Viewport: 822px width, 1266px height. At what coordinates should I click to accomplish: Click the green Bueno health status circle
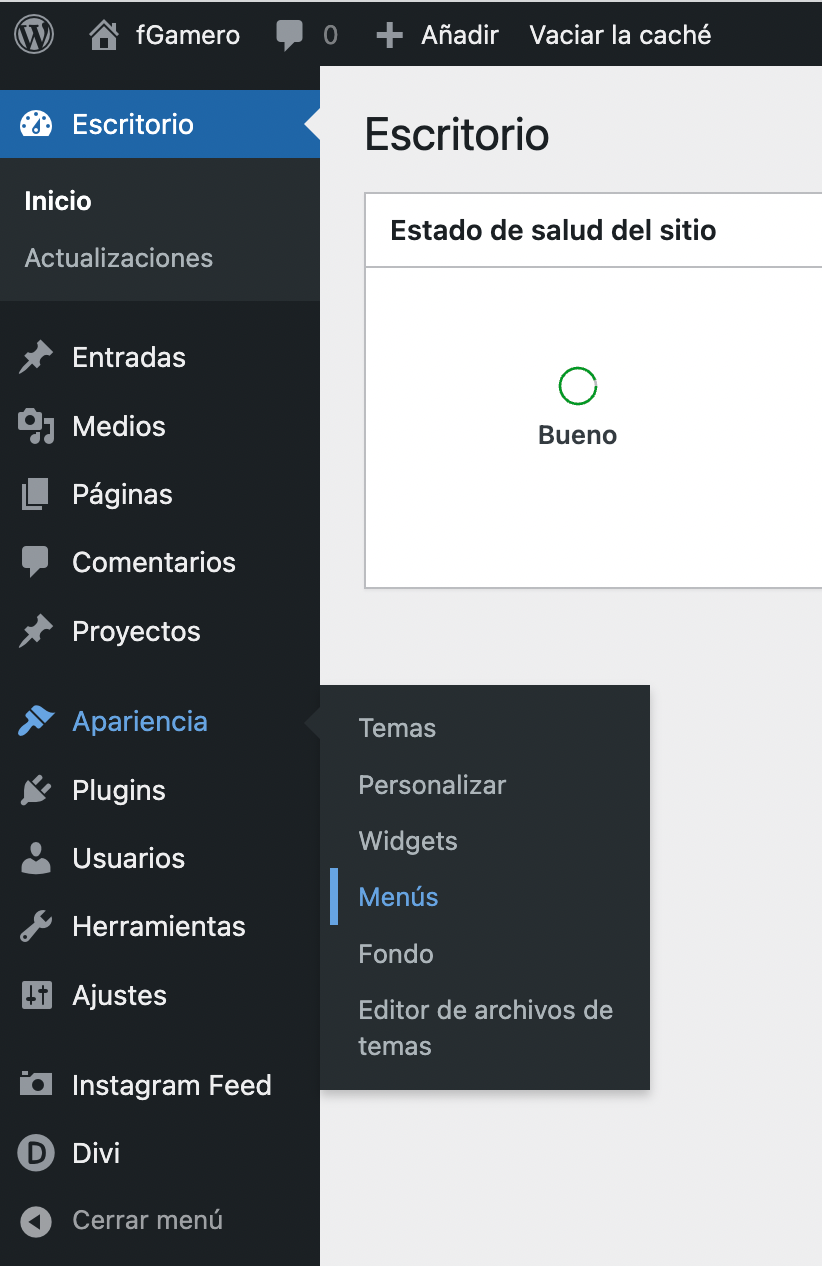tap(578, 386)
